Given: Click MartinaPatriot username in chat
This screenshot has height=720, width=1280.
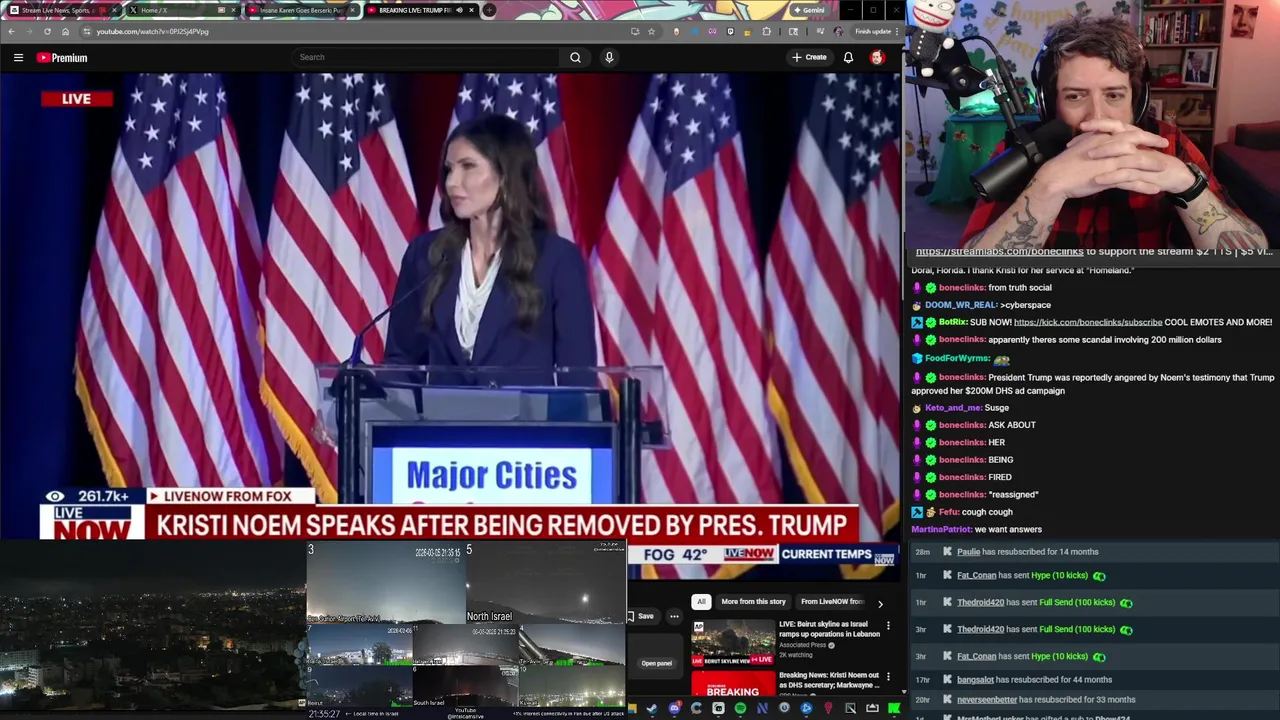Looking at the screenshot, I should (x=941, y=529).
